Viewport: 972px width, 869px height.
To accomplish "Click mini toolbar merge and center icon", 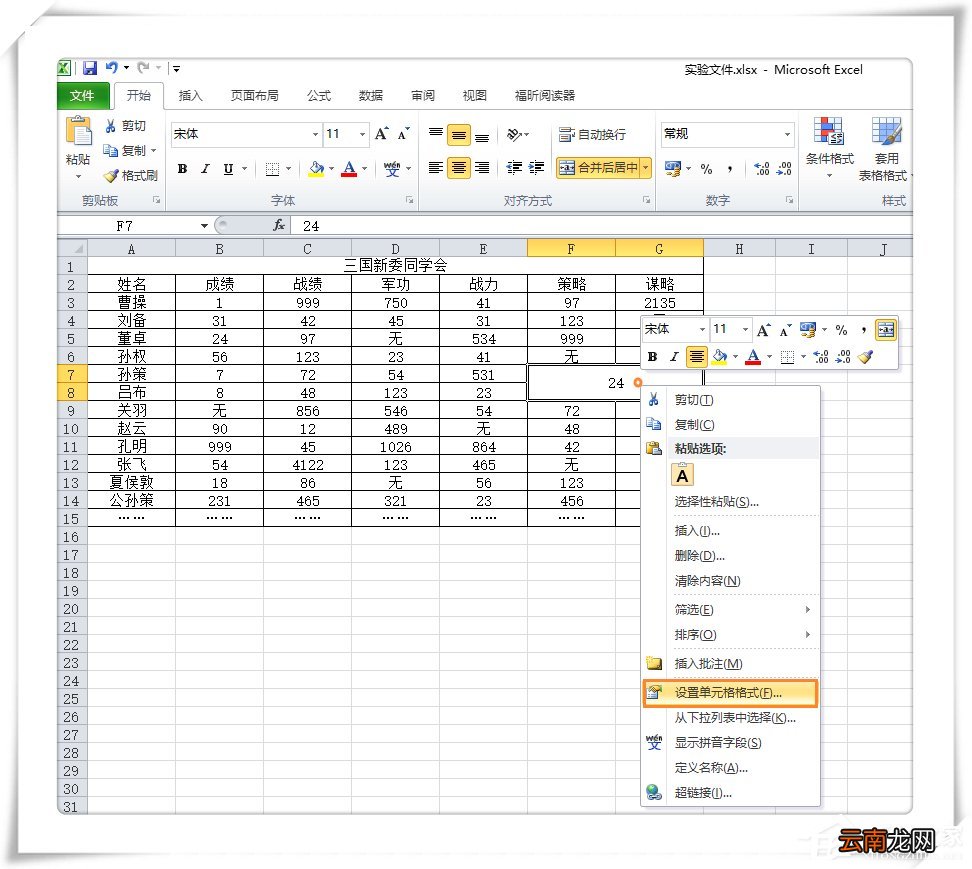I will click(x=886, y=330).
